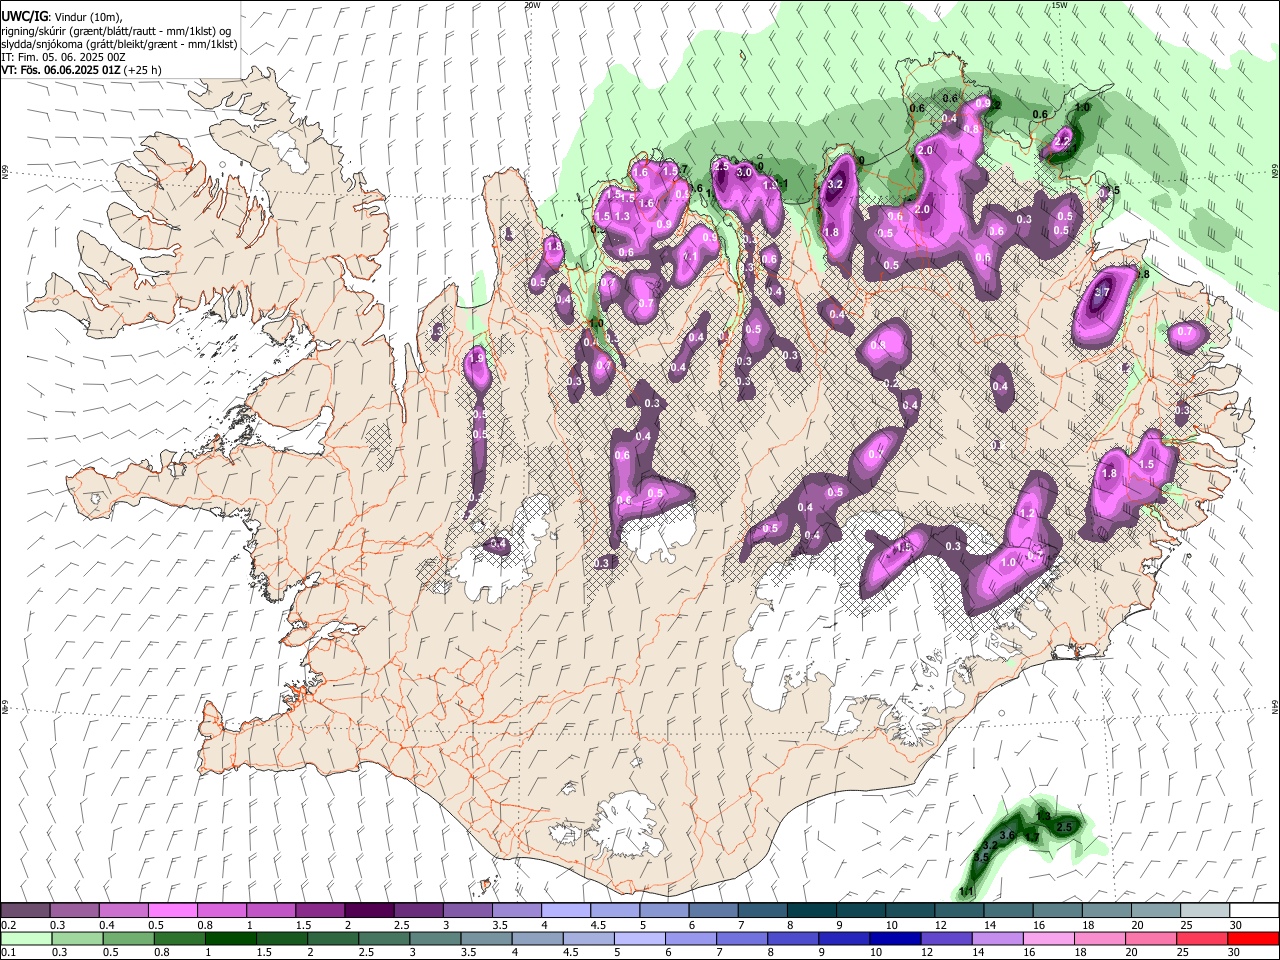Click the bold 'UWC/IG' title text
The height and width of the screenshot is (960, 1280).
pyautogui.click(x=24, y=16)
